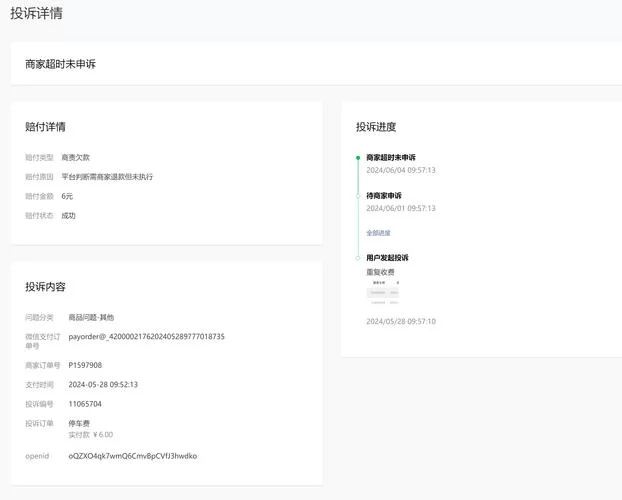This screenshot has width=622, height=500.
Task: Click the 用户发起投诉 timeline step title
Action: [387, 258]
